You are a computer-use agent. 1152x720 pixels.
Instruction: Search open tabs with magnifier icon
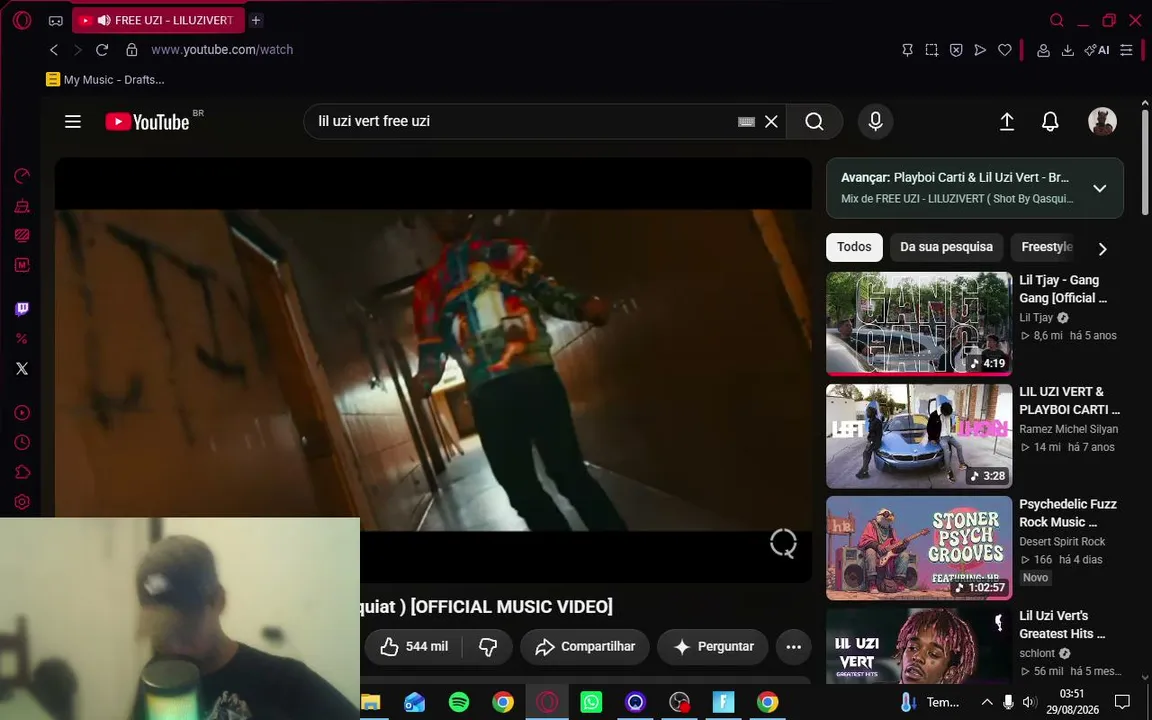(x=1056, y=20)
